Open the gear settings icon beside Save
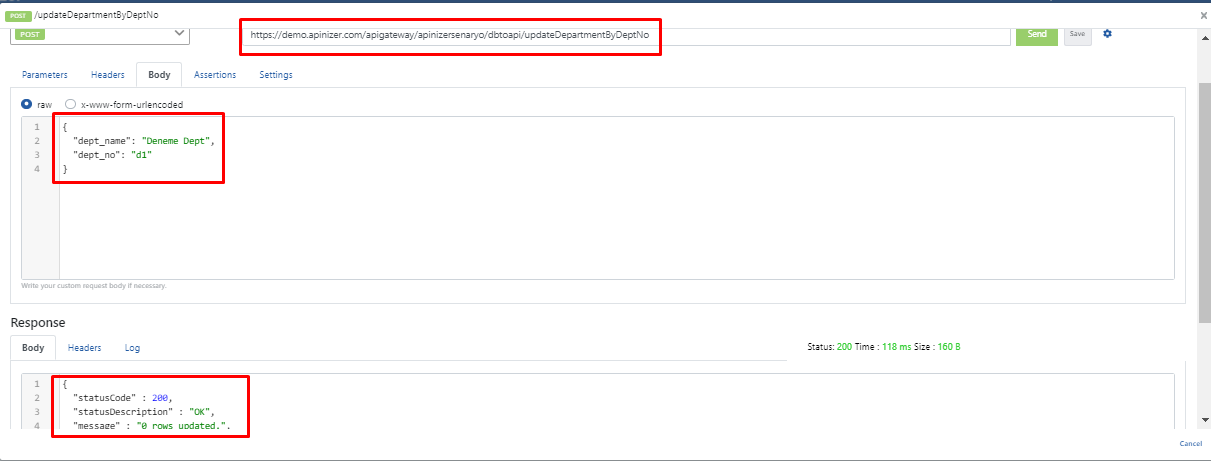The image size is (1211, 461). click(x=1107, y=34)
